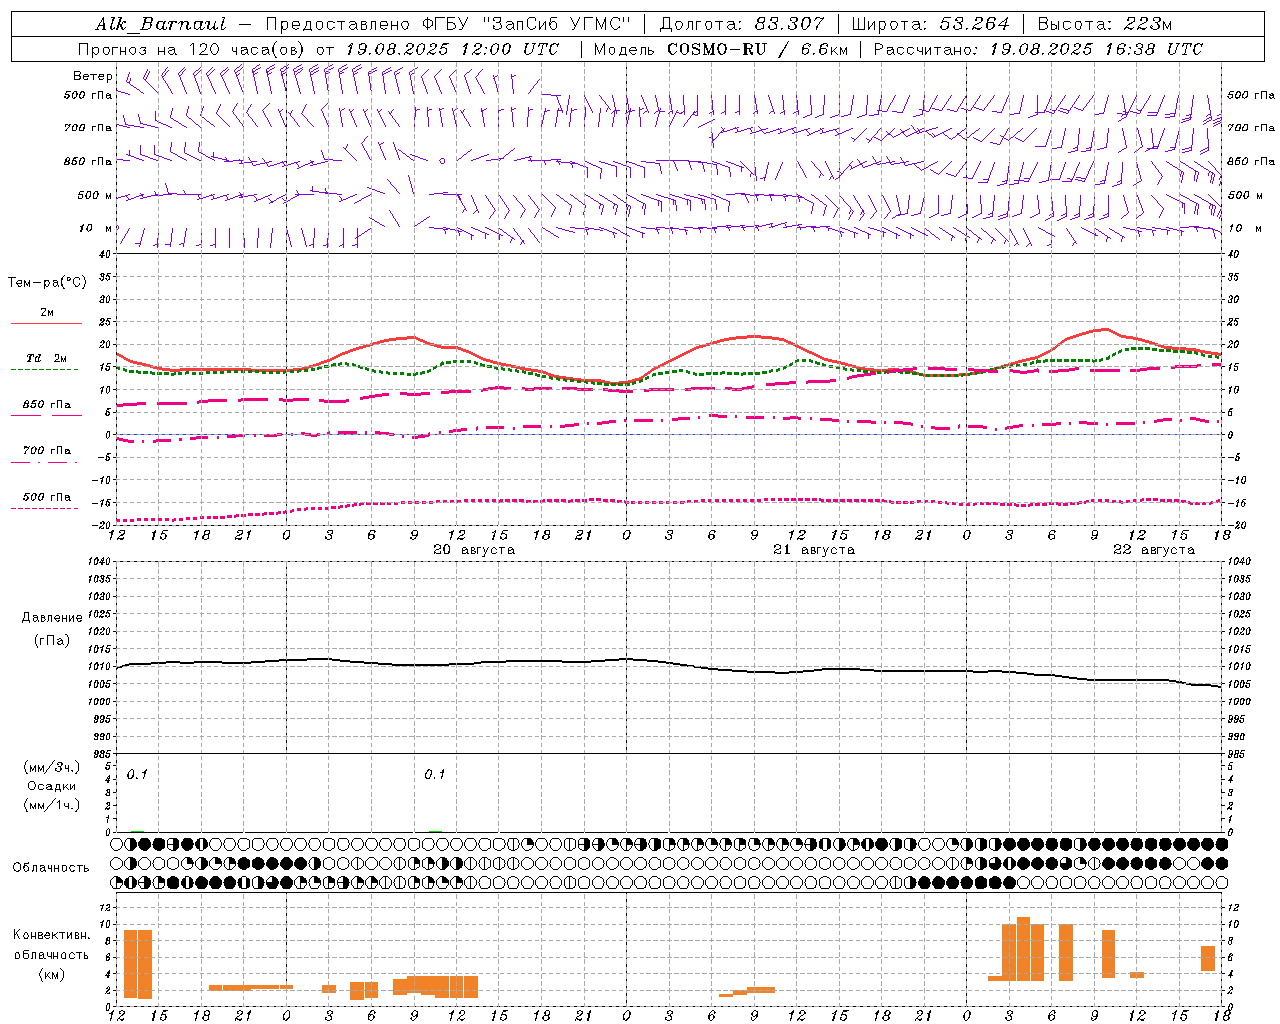Click the "Облачность" cloud cover label
Image resolution: width=1280 pixels, height=1024 pixels.
tap(51, 867)
